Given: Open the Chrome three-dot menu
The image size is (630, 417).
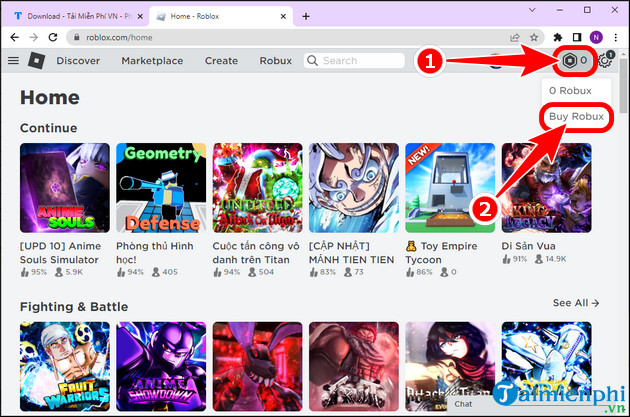Looking at the screenshot, I should point(616,37).
